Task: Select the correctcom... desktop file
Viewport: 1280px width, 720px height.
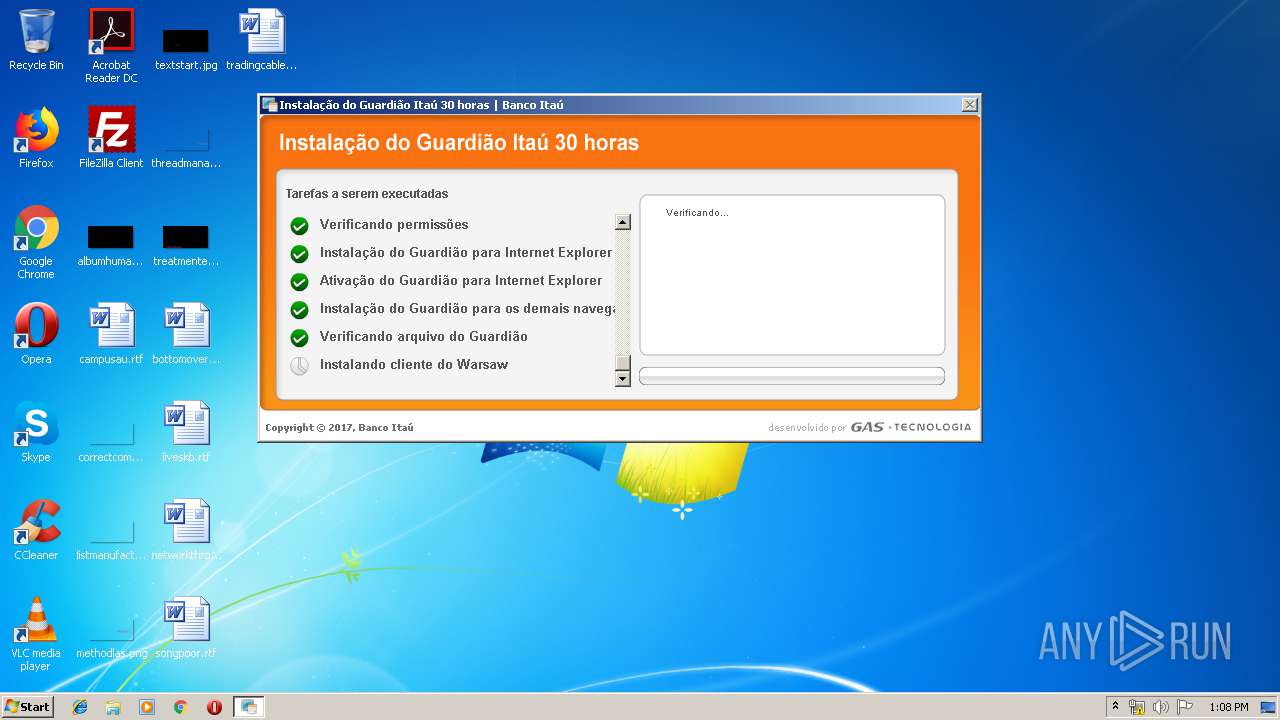Action: [111, 440]
